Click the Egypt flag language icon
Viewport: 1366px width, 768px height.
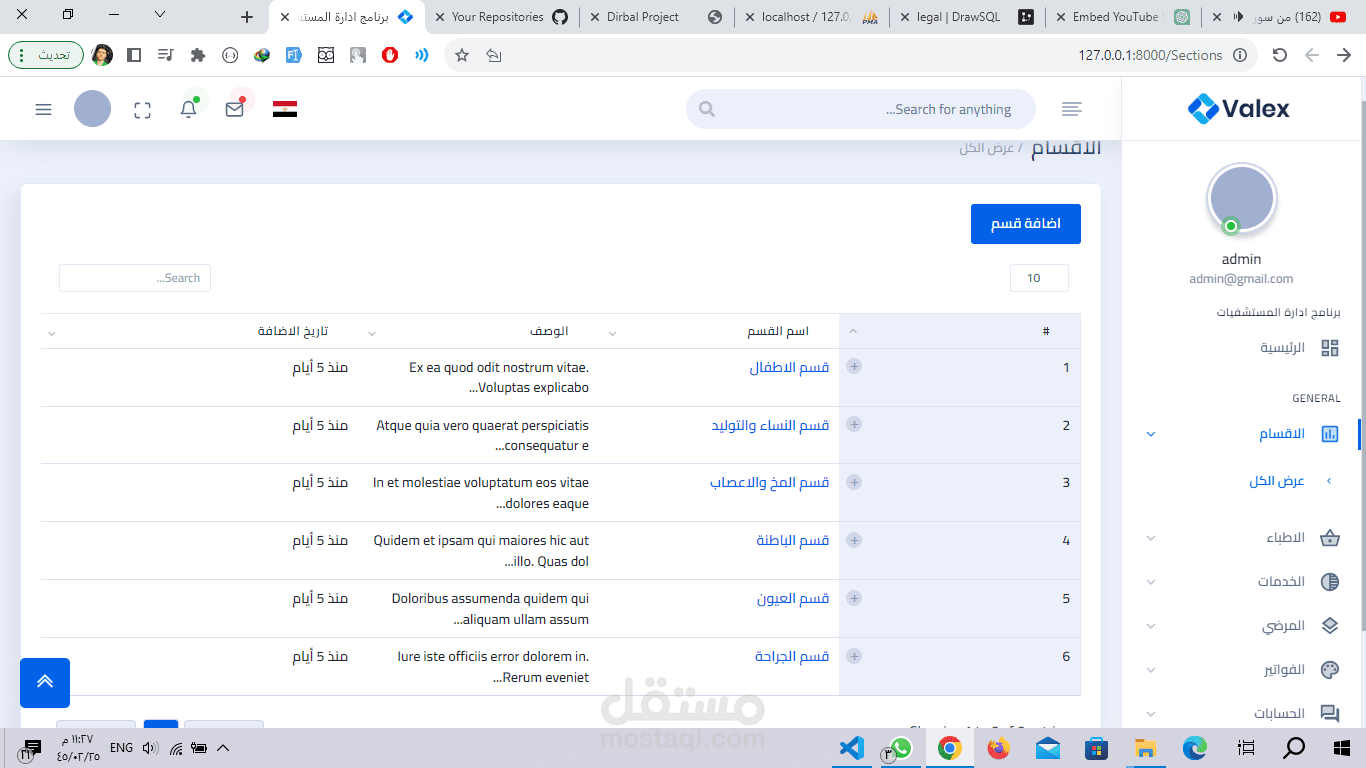(285, 109)
